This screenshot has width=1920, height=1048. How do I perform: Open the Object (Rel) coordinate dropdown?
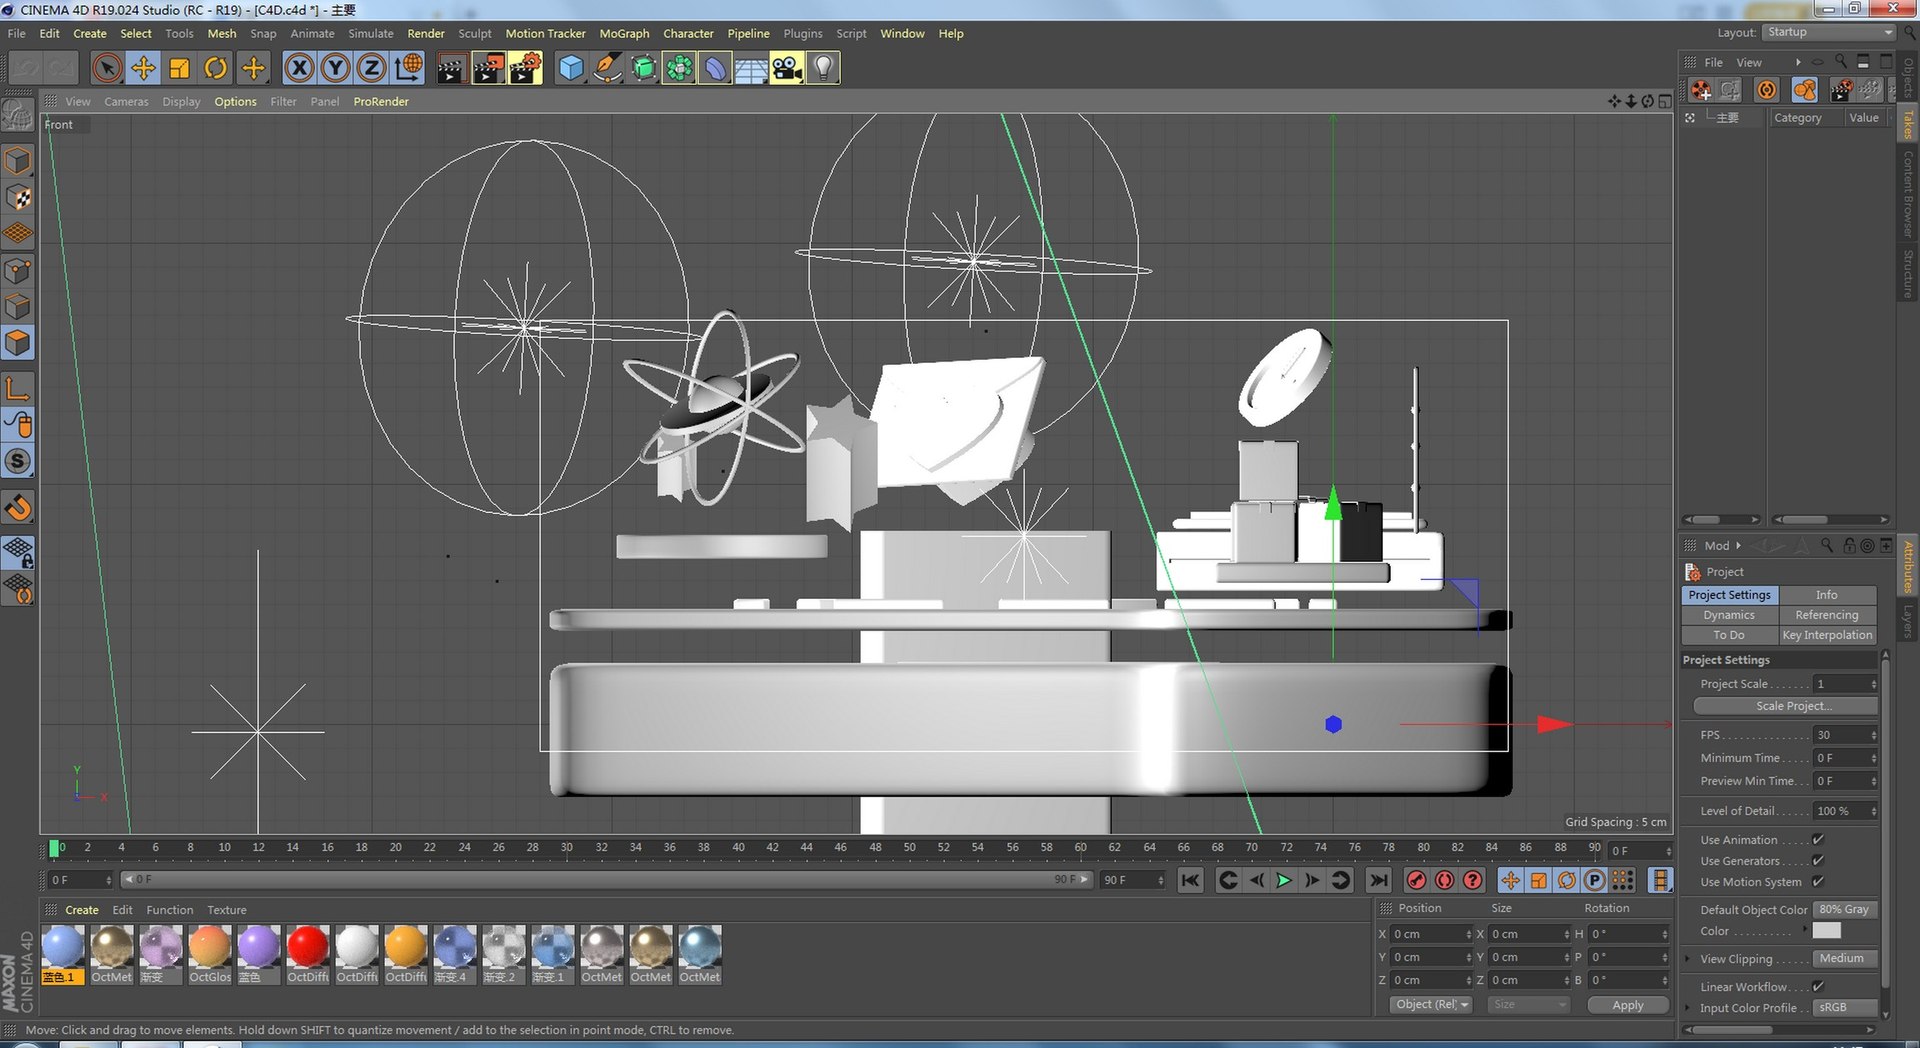click(x=1431, y=1005)
